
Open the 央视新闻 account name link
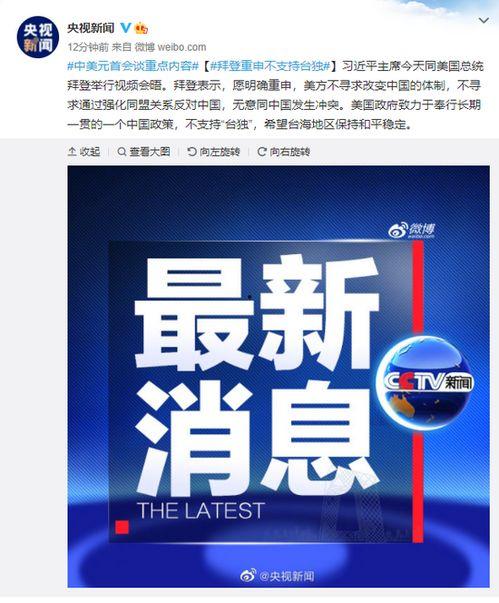91,28
